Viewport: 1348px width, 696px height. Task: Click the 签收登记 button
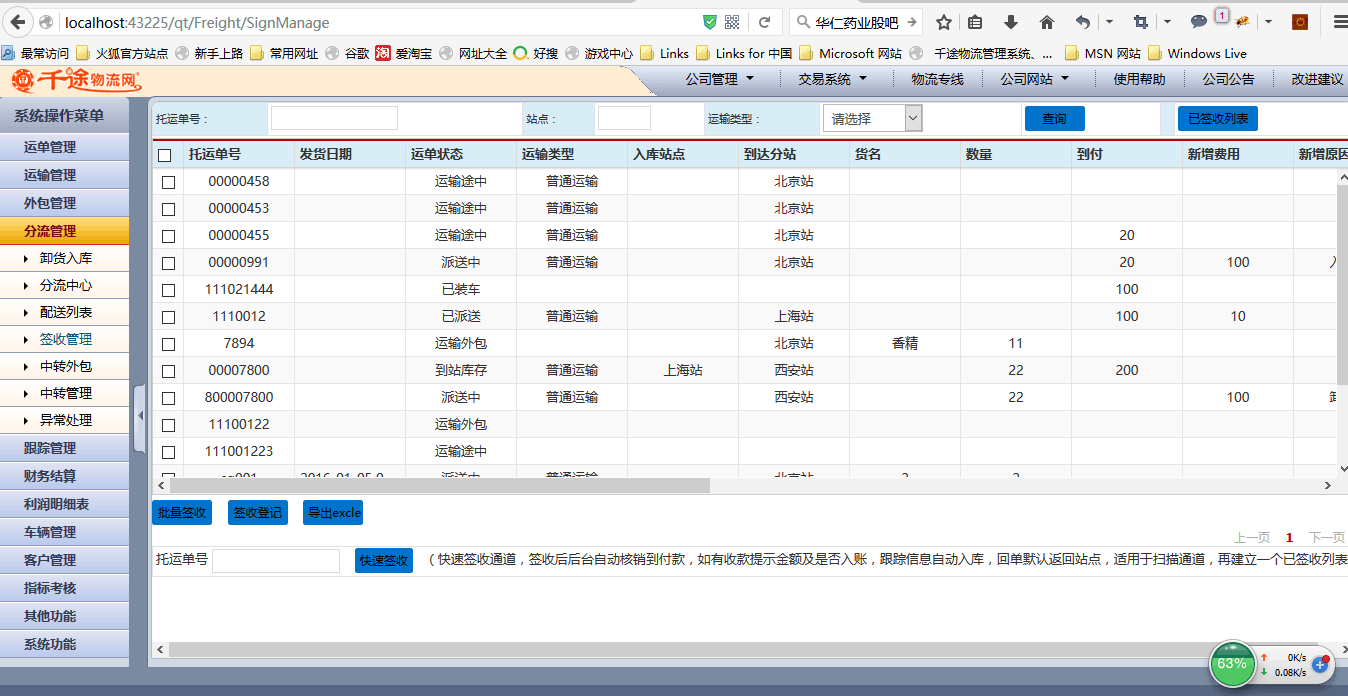pos(257,513)
